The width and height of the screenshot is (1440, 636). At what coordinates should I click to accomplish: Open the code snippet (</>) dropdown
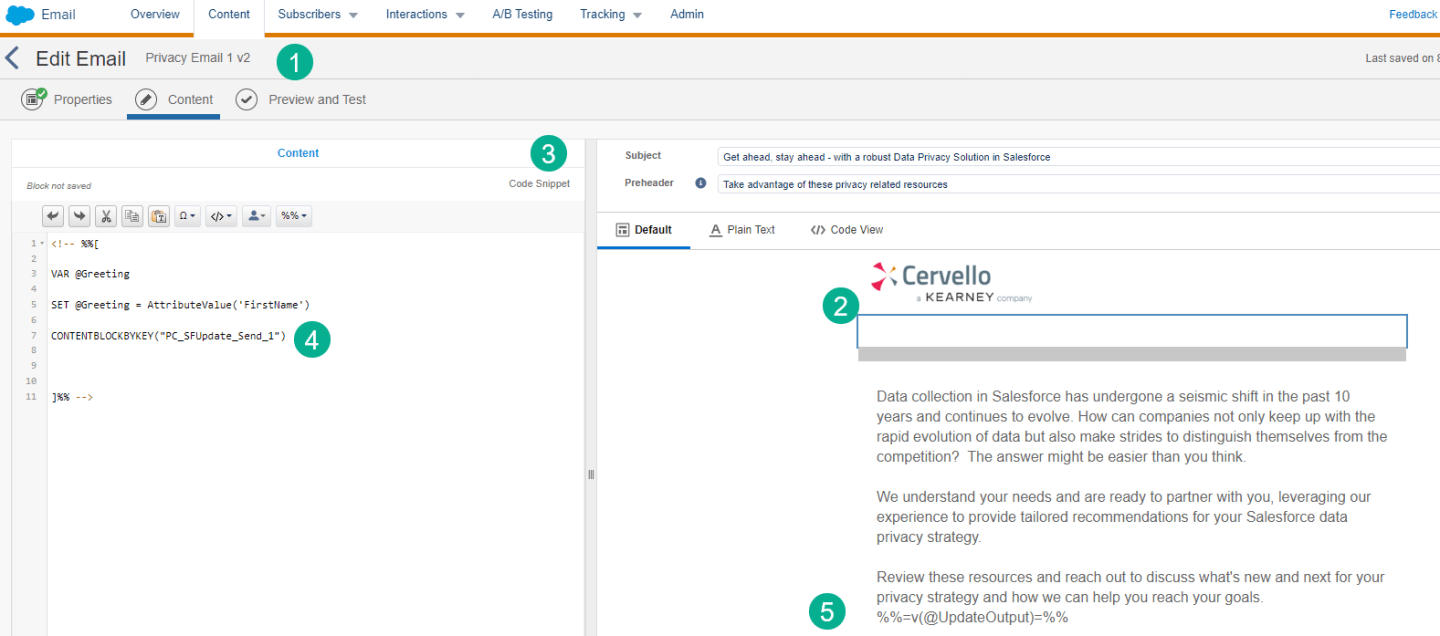(x=220, y=216)
